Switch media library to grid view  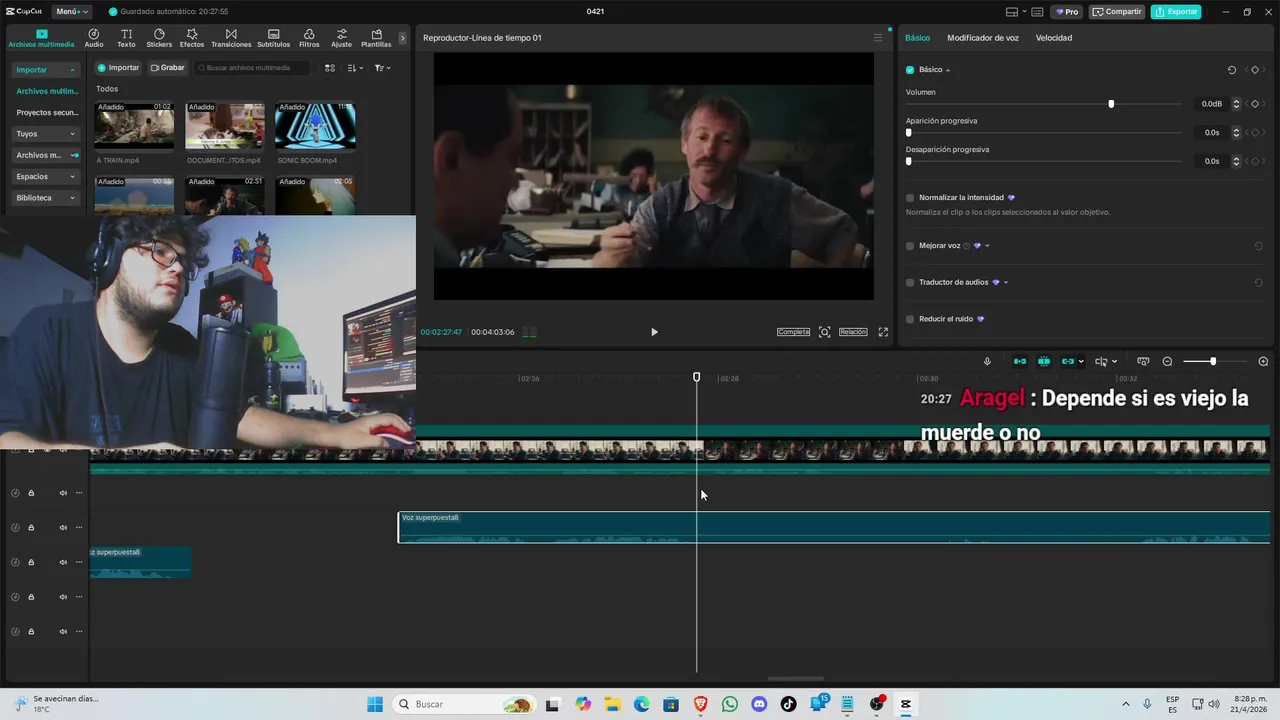point(330,68)
